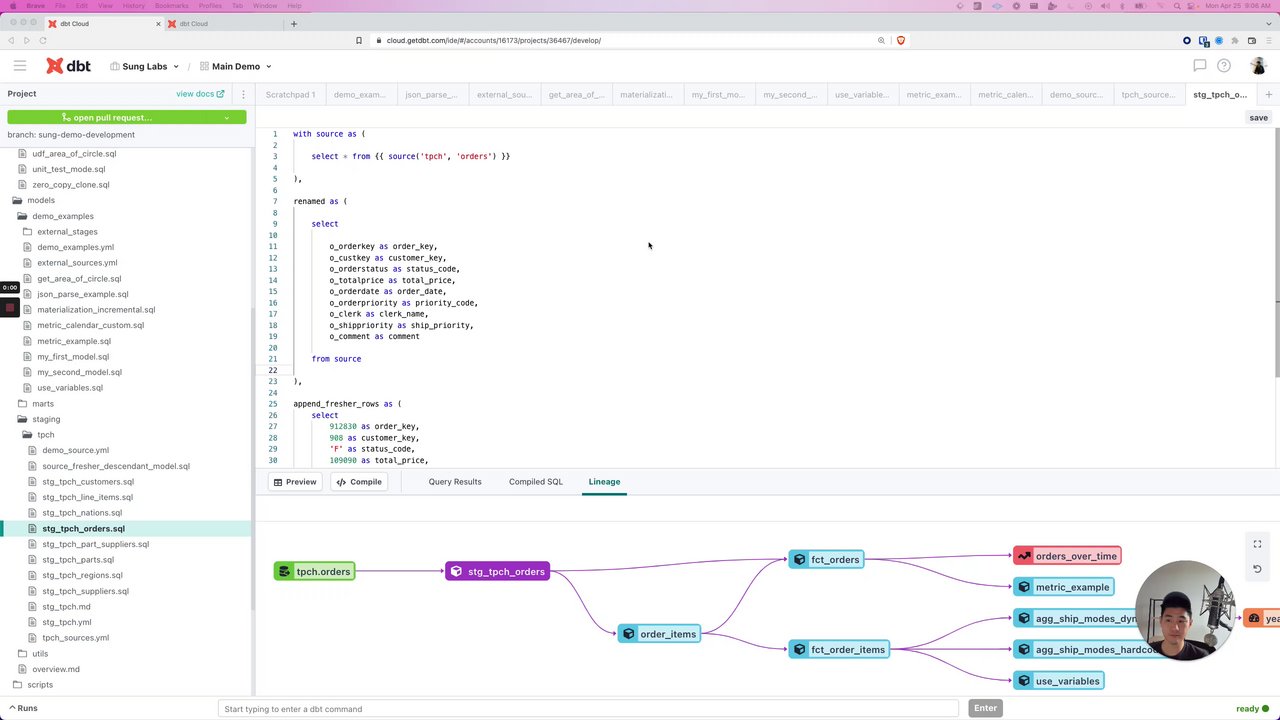Open the user profile avatar
This screenshot has width=1280, height=720.
pos(1258,66)
